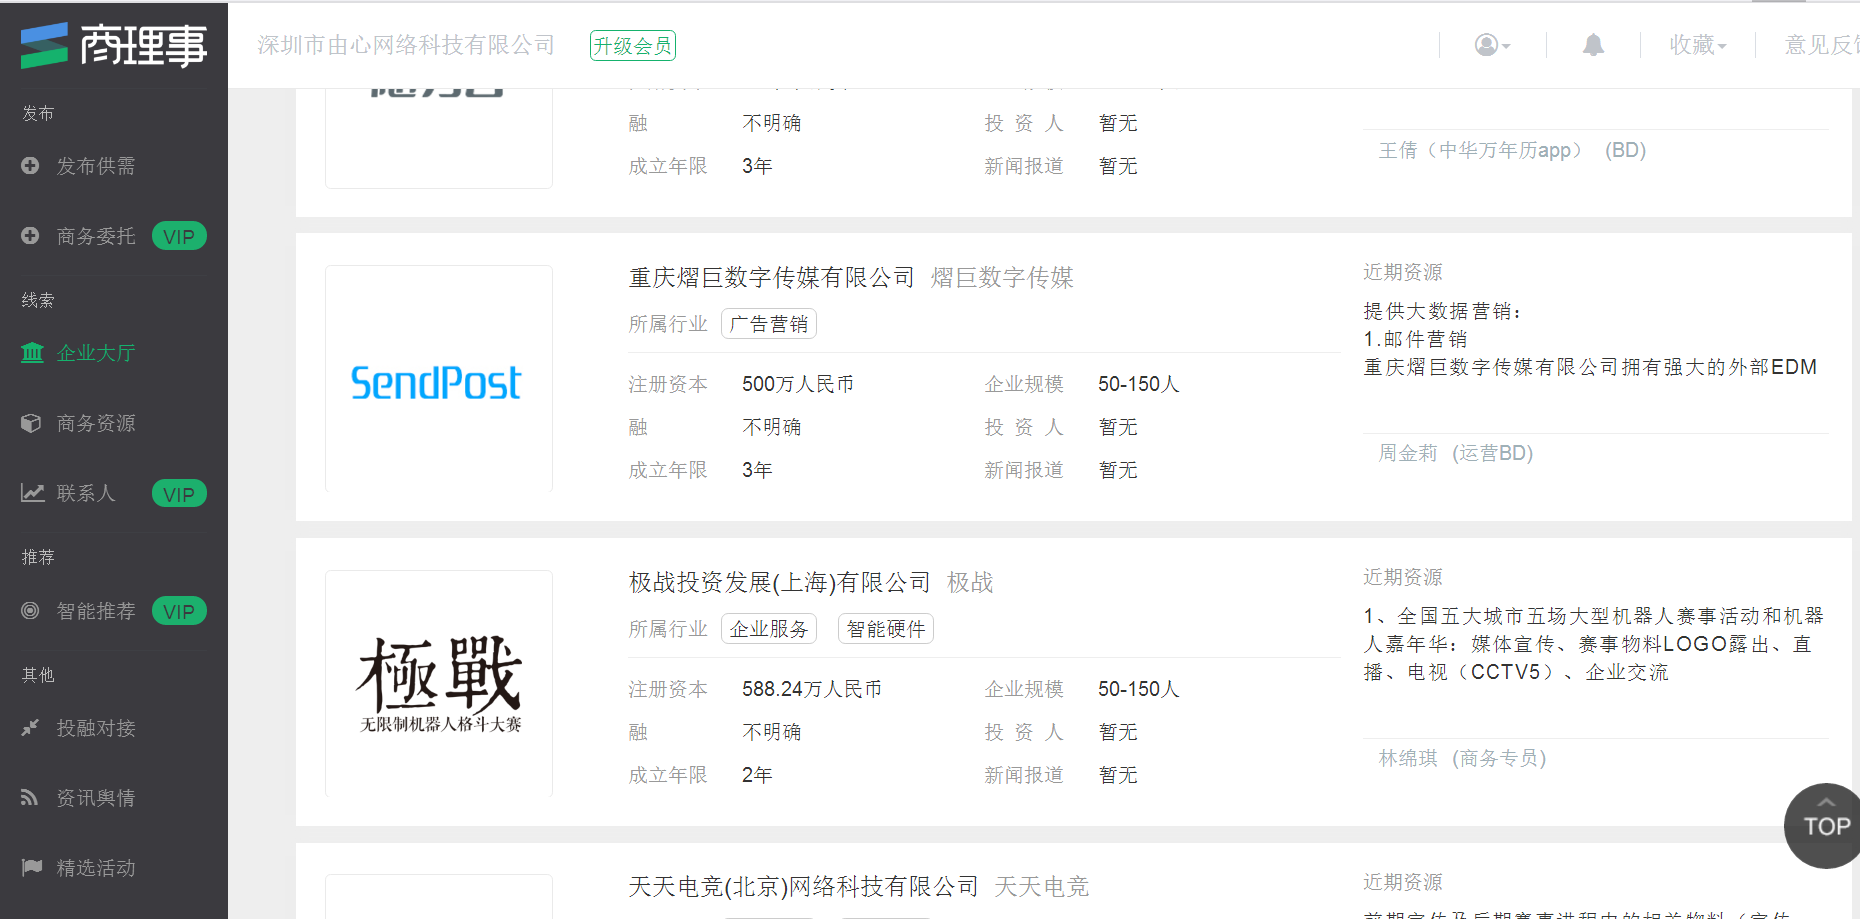Open notifications bell icon
The height and width of the screenshot is (919, 1860).
[1593, 45]
